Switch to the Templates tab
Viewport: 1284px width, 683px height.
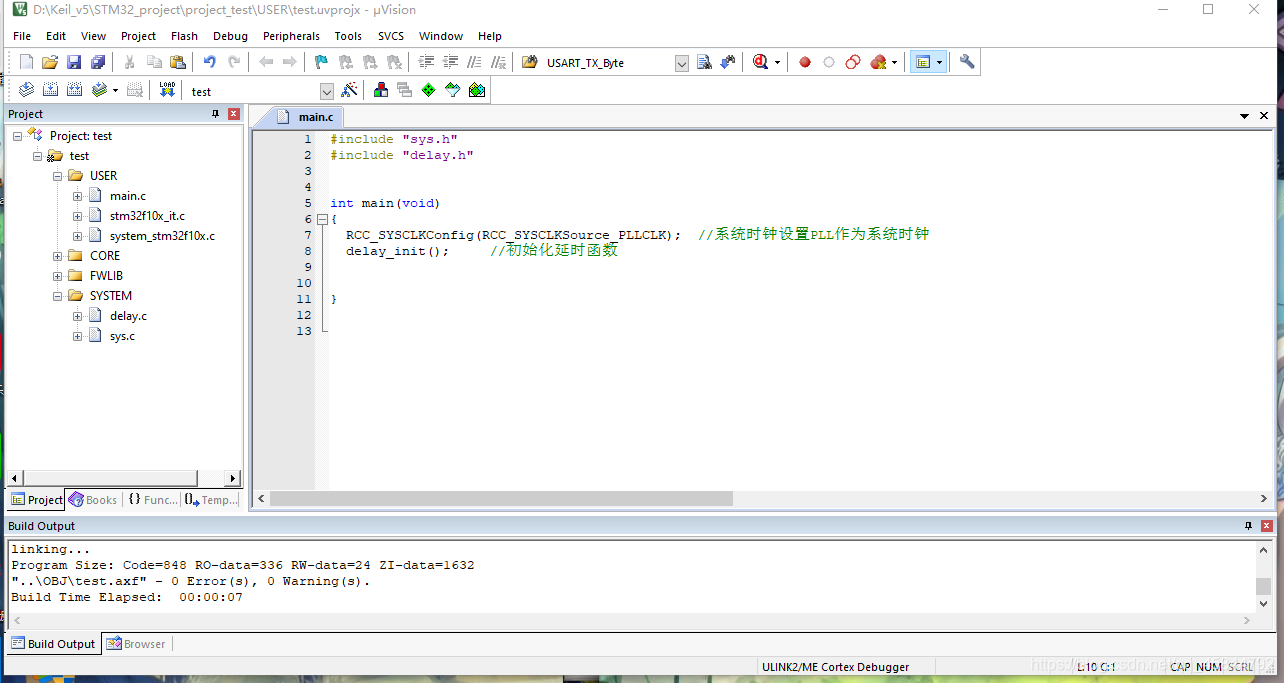pyautogui.click(x=211, y=500)
